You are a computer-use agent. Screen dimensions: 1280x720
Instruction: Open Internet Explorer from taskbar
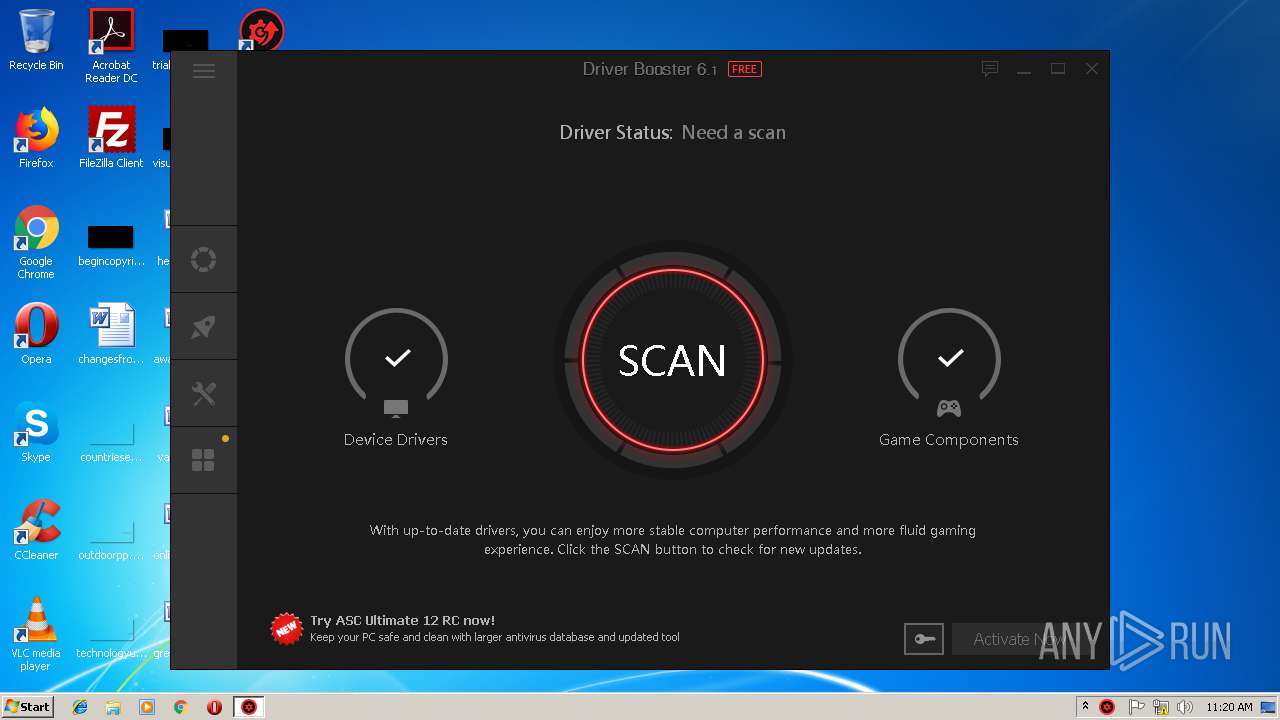tap(80, 707)
